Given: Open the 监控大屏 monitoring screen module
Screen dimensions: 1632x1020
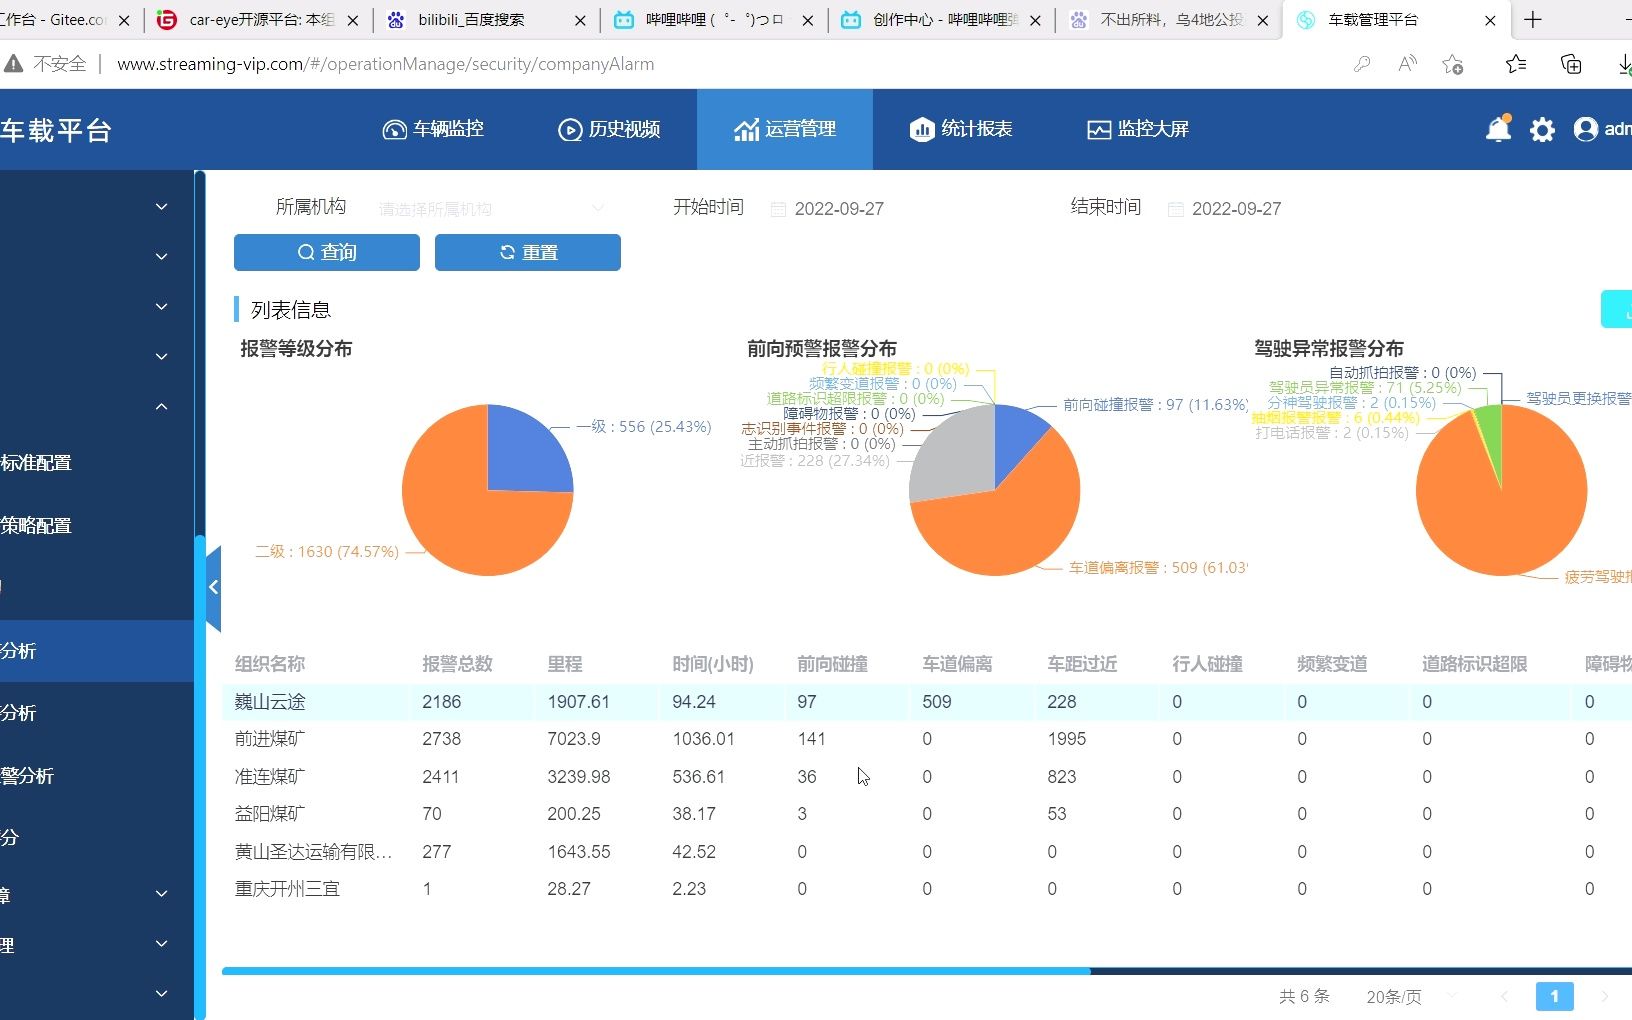Looking at the screenshot, I should [x=1137, y=129].
